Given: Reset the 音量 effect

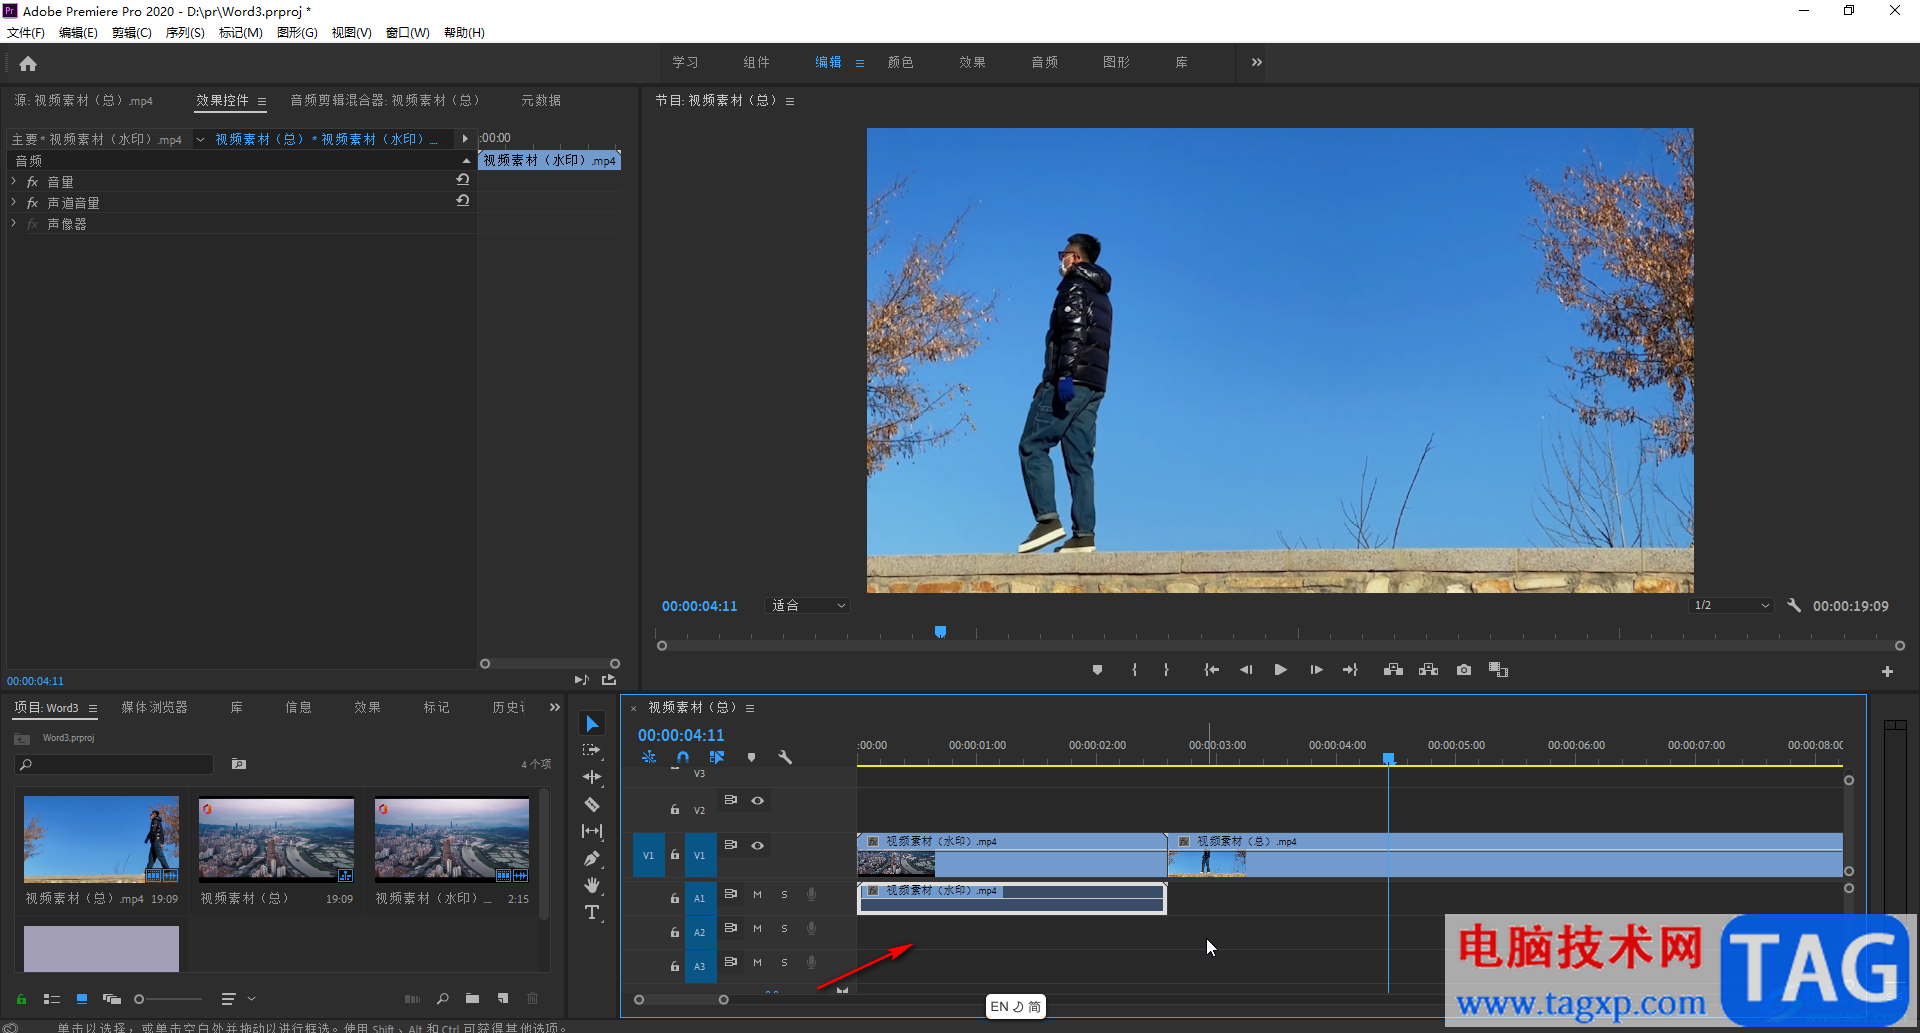Looking at the screenshot, I should [462, 180].
